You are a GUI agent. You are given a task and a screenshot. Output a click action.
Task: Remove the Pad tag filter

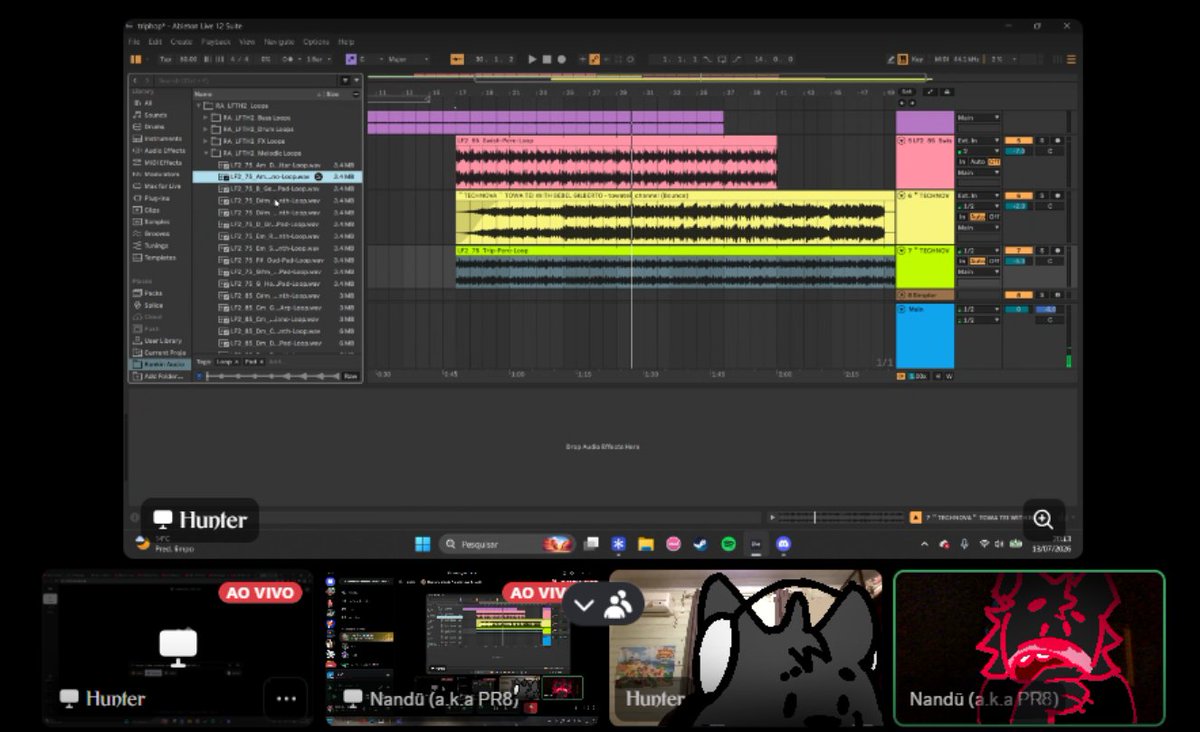(261, 361)
